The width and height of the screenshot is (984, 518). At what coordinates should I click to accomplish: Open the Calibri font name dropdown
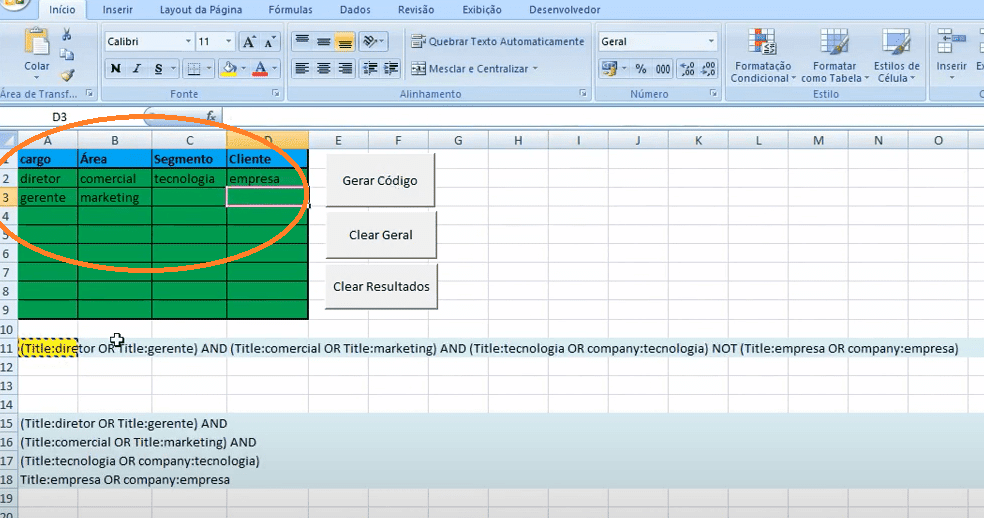(188, 42)
